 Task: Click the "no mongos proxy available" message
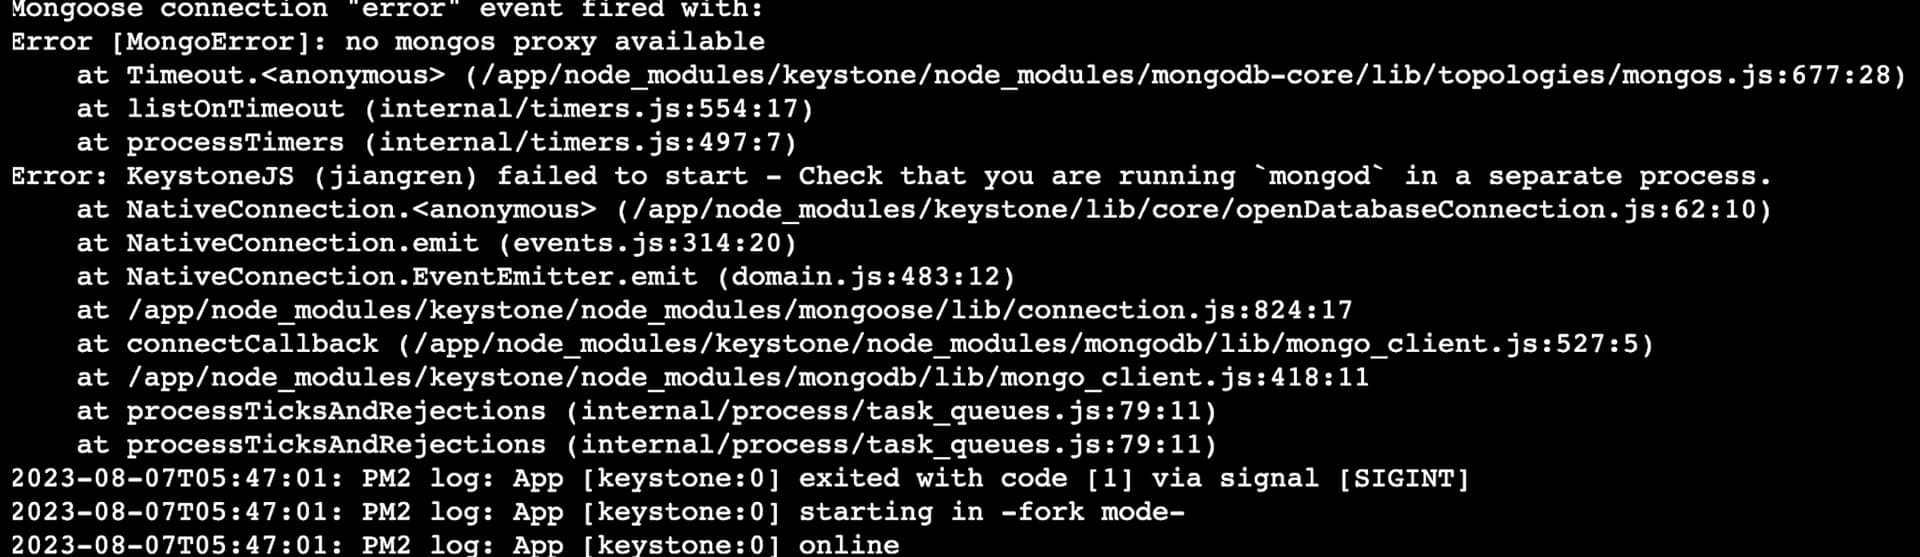[554, 42]
